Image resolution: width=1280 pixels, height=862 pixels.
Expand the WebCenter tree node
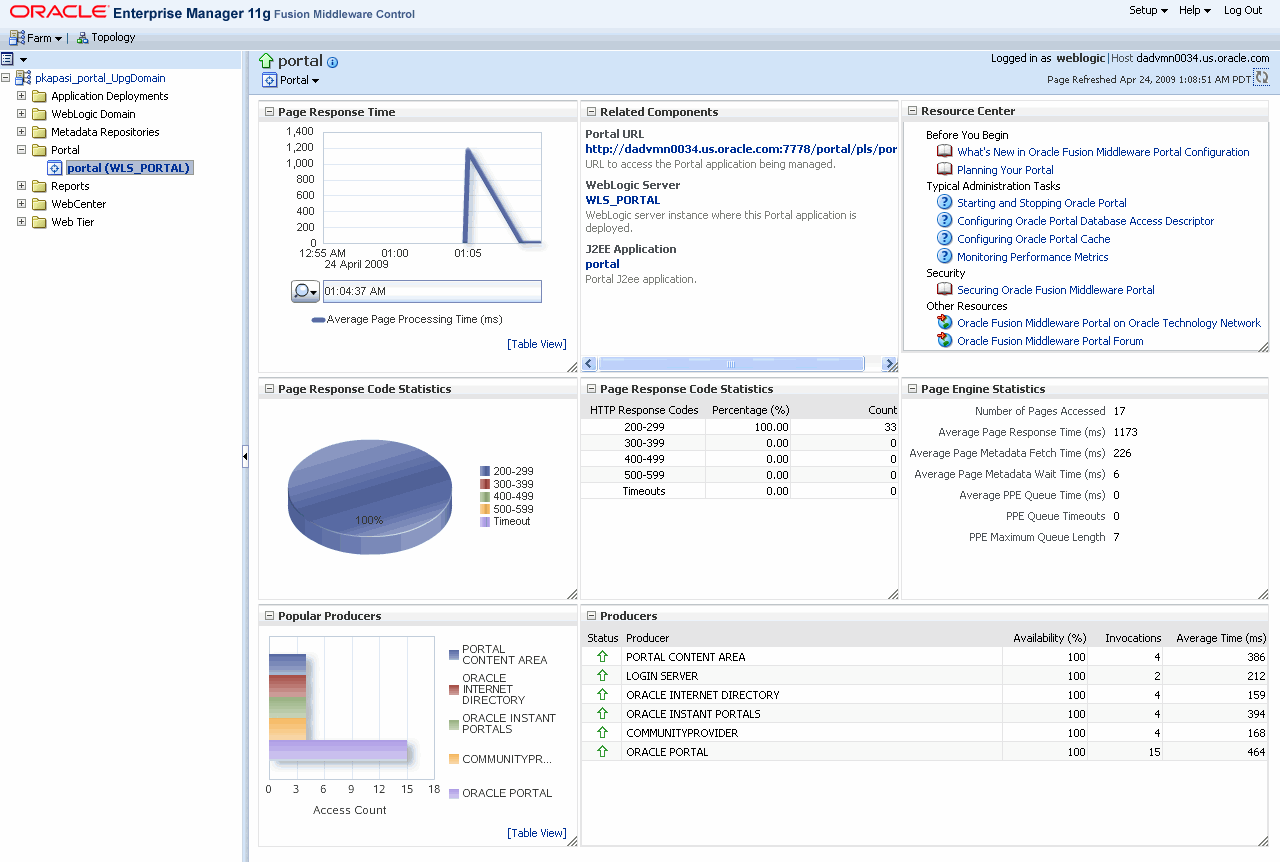(21, 205)
